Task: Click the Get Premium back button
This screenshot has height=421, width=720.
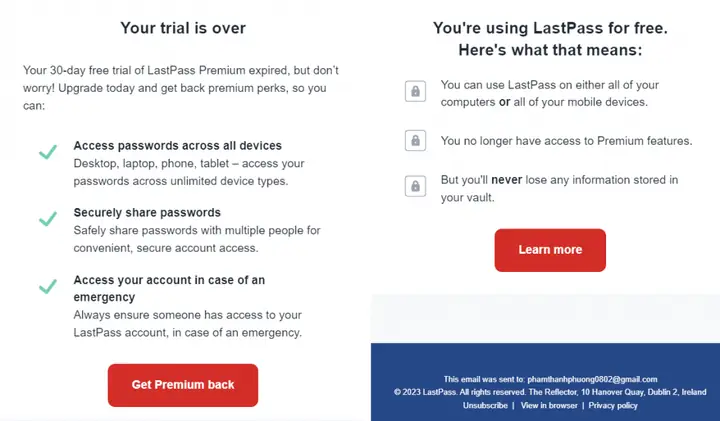Action: click(183, 385)
